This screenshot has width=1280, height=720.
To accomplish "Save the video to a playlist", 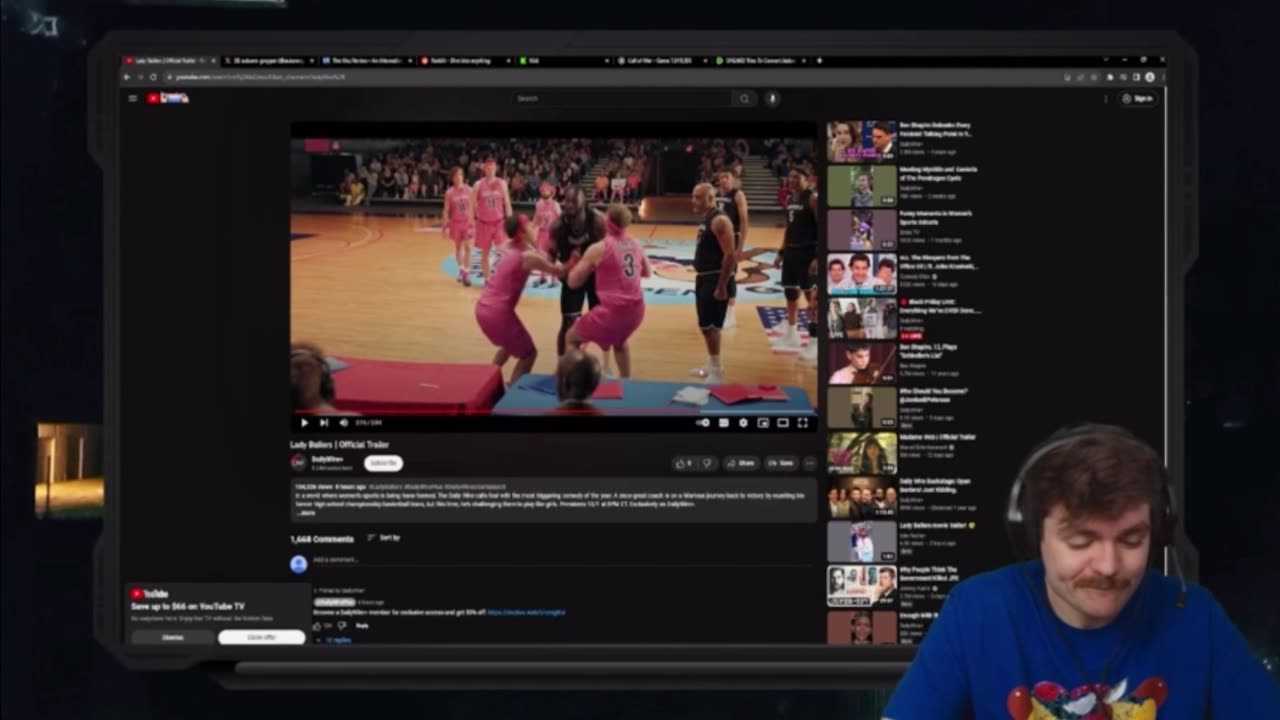I will click(781, 463).
